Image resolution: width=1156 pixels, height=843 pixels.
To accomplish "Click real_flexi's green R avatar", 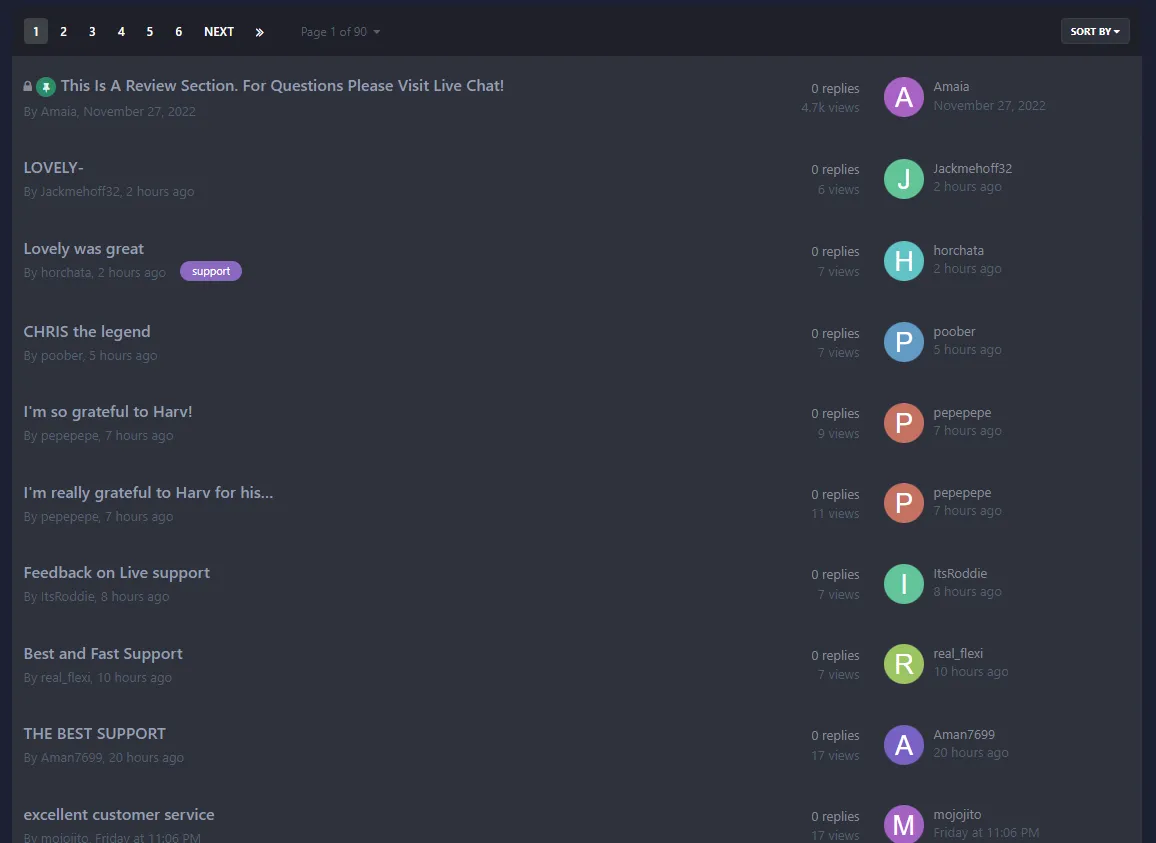I will 903,664.
